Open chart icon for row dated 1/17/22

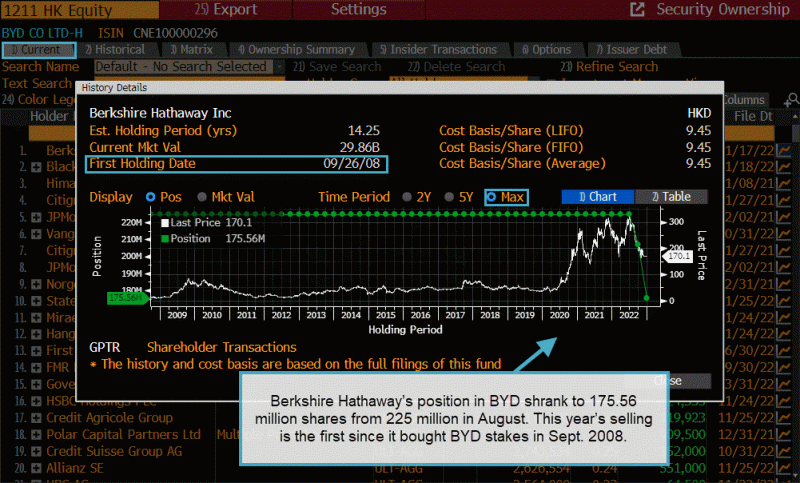(x=784, y=150)
